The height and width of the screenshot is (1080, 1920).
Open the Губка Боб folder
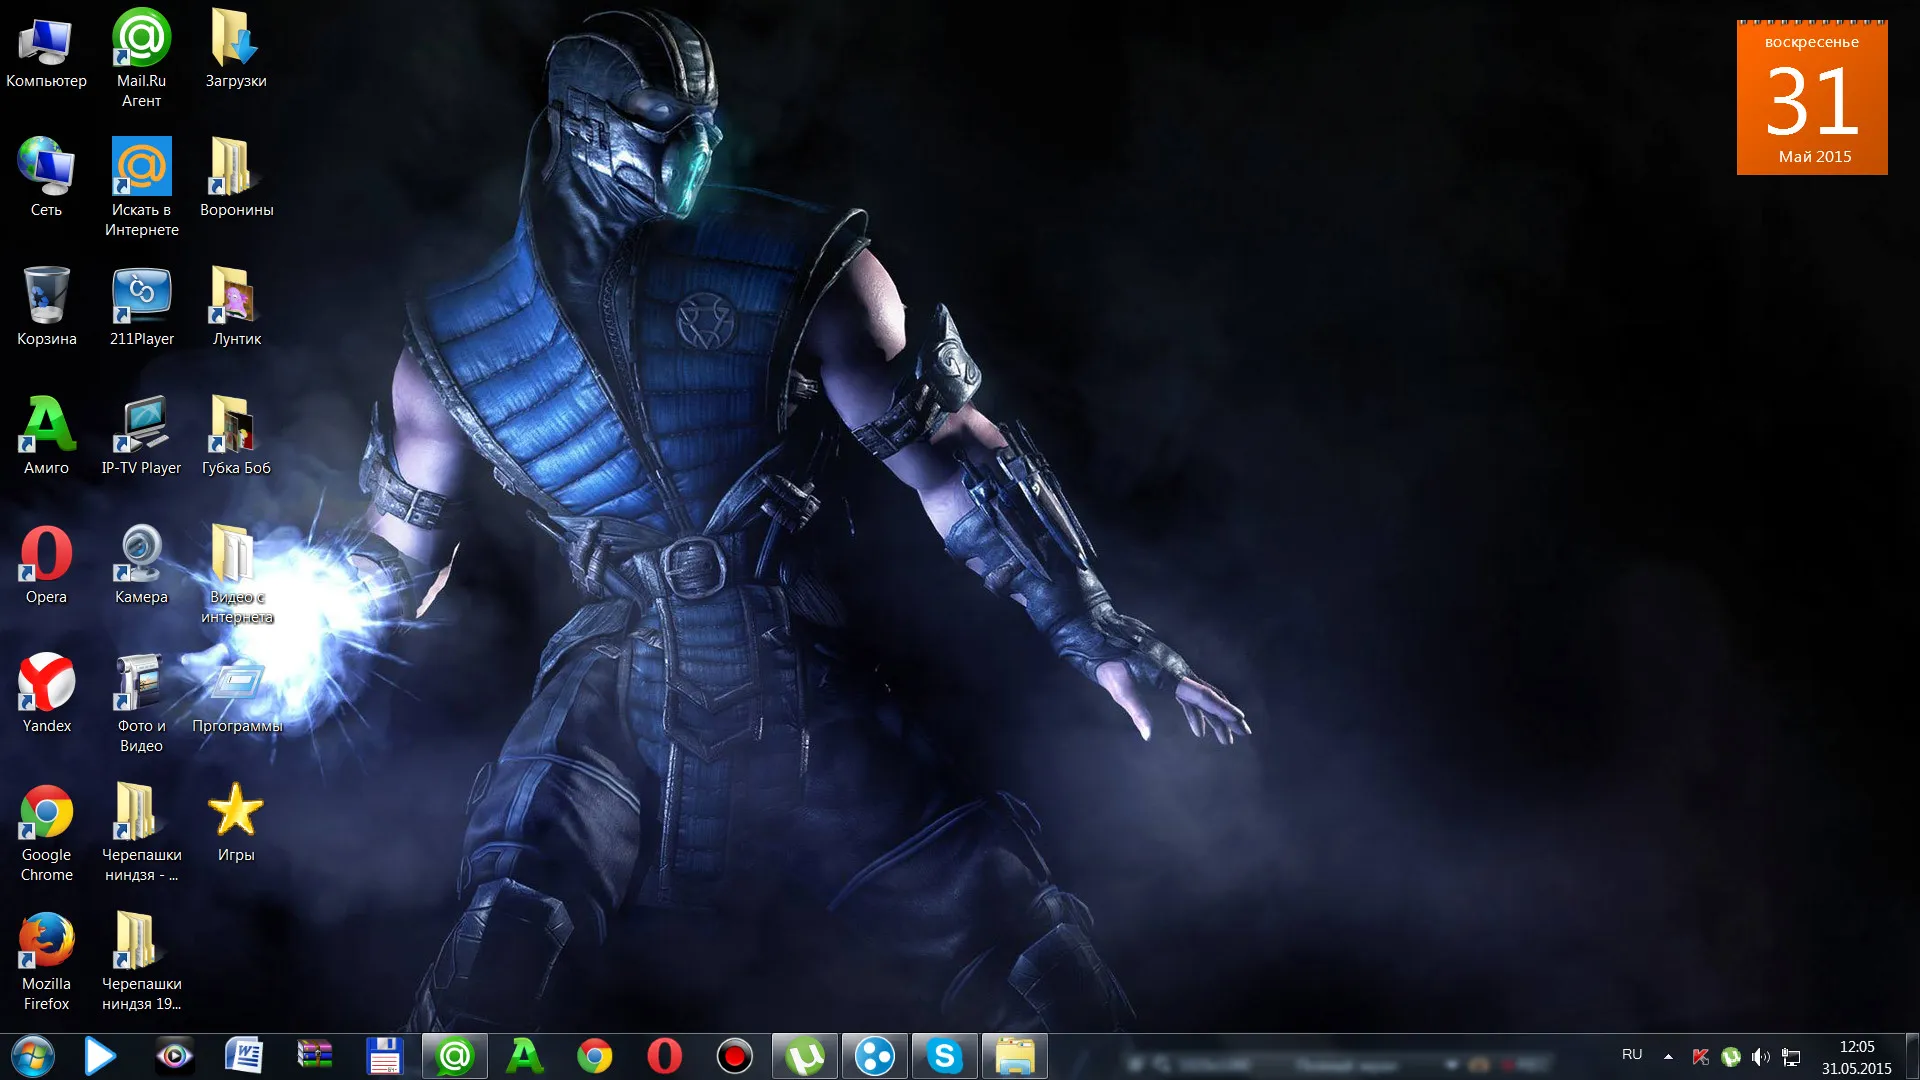point(236,436)
